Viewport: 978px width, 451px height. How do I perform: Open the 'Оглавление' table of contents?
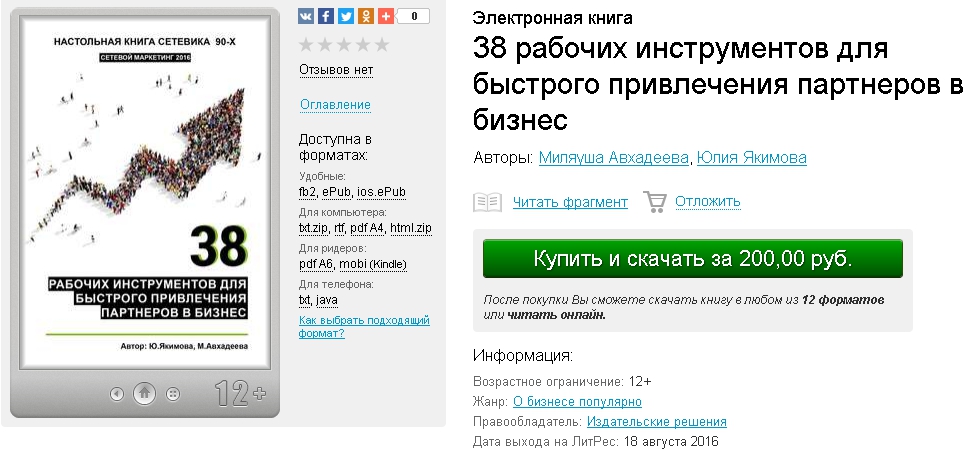336,104
